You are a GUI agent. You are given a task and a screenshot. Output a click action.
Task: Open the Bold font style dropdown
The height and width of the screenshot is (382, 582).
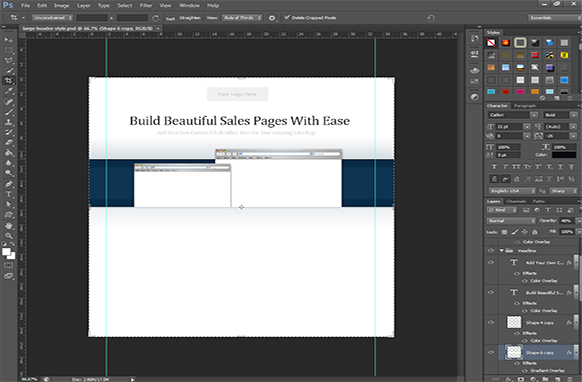[x=573, y=115]
